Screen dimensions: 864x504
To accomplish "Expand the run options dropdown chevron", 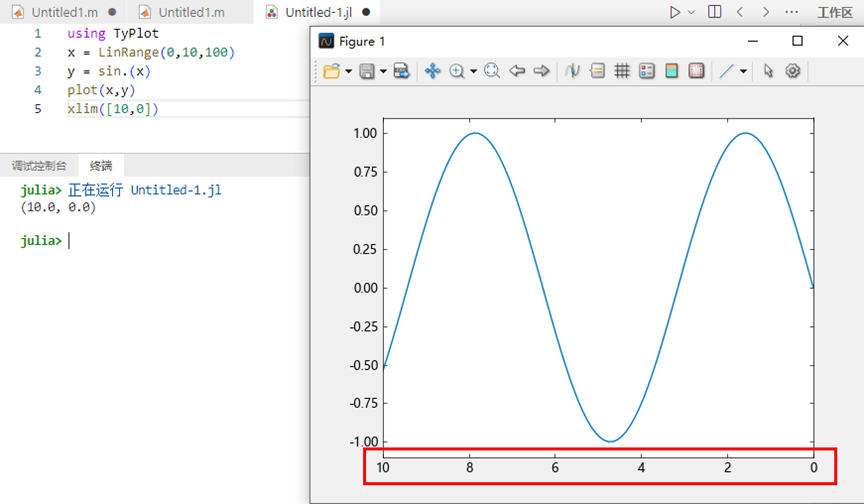I will [x=692, y=12].
